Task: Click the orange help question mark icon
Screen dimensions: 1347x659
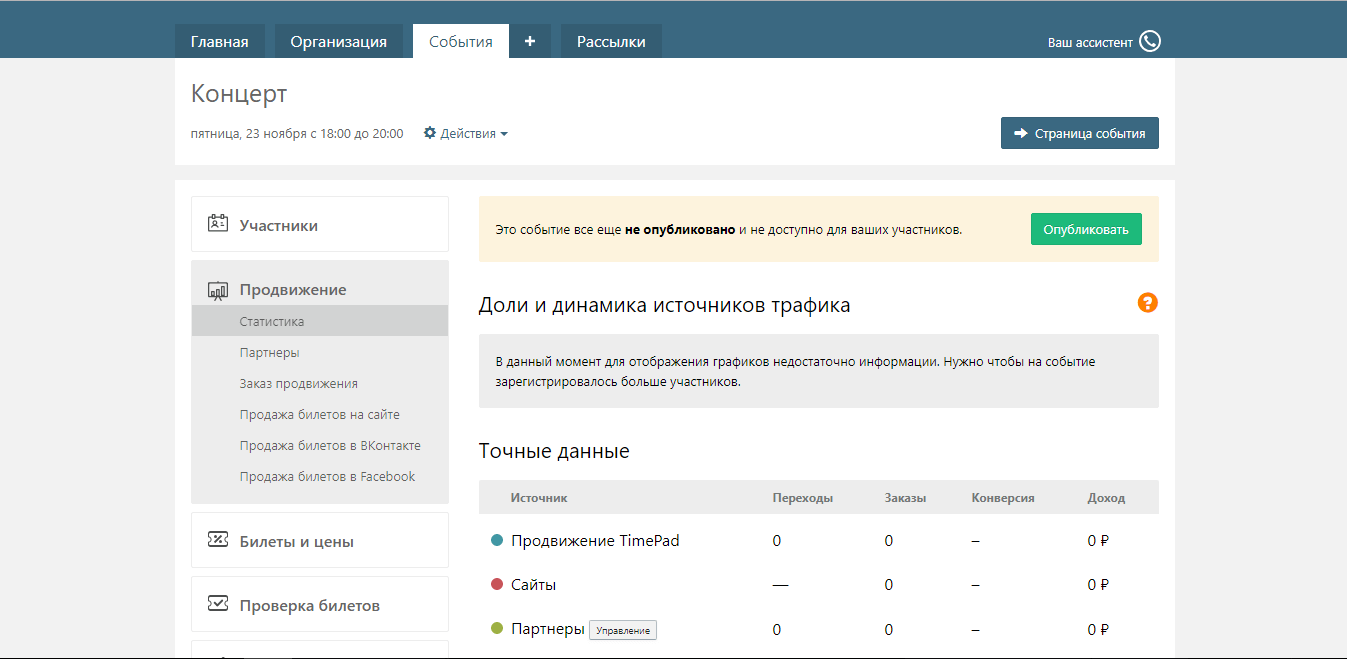Action: coord(1148,303)
